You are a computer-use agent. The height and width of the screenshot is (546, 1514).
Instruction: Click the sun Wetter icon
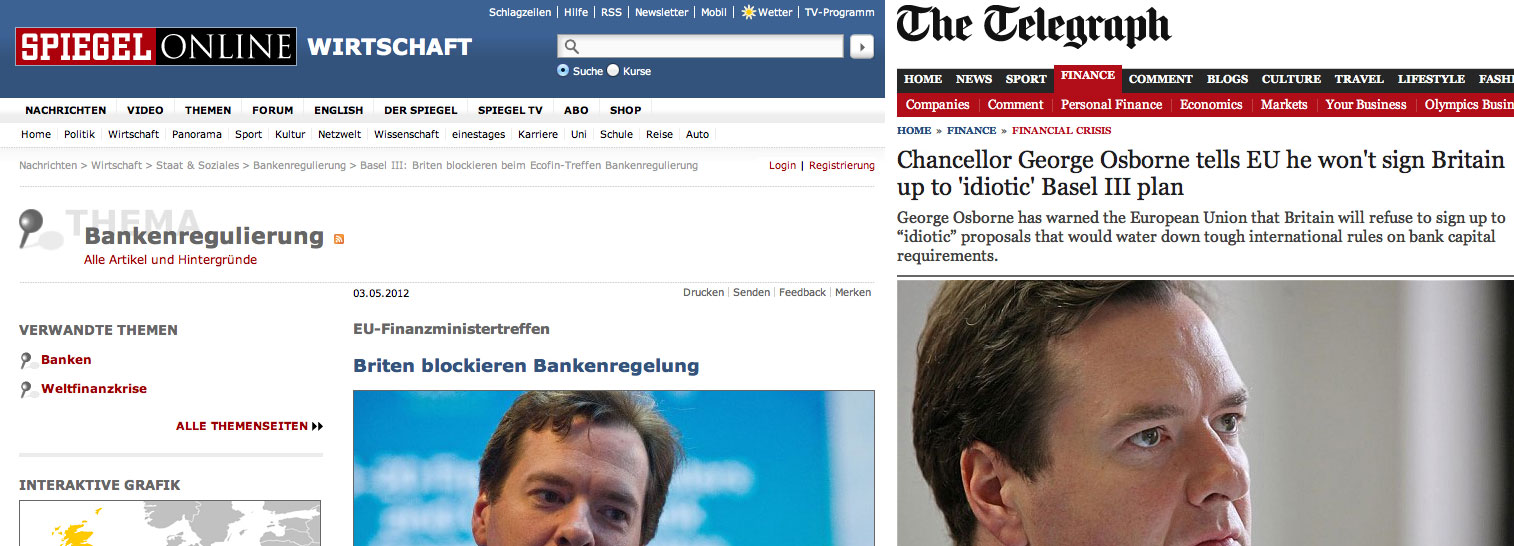pyautogui.click(x=748, y=12)
